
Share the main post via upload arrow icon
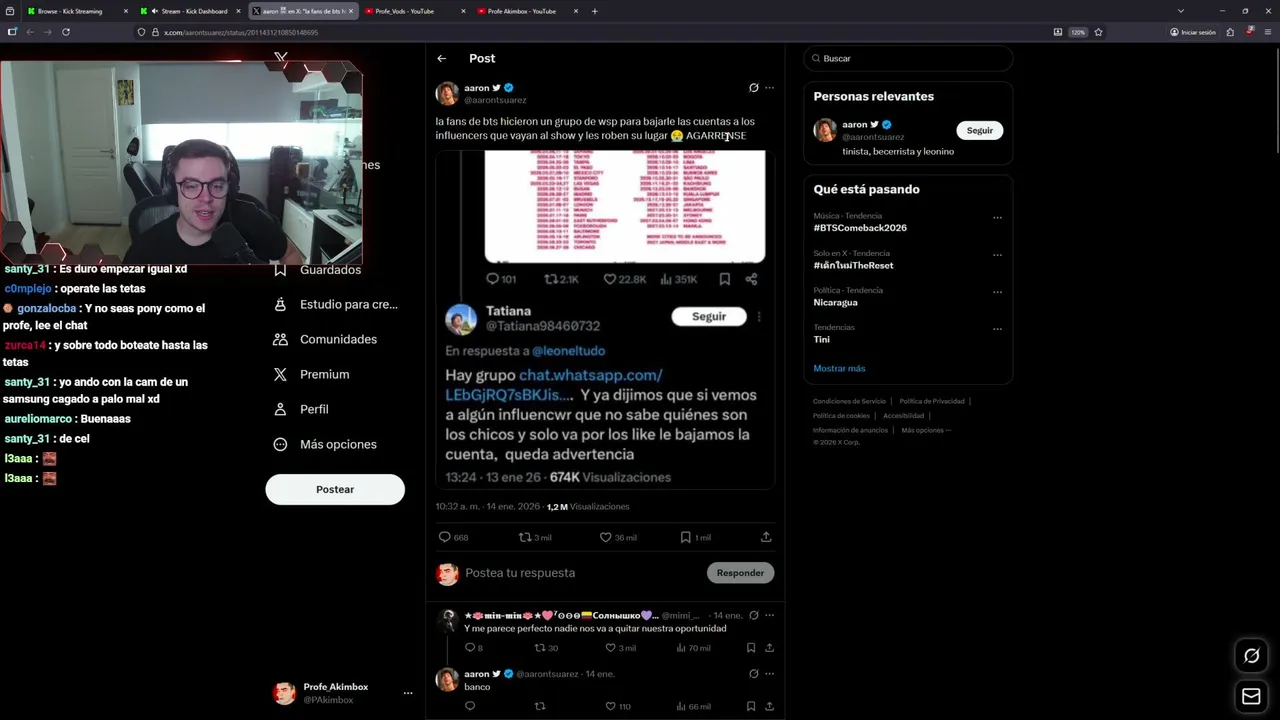[766, 537]
